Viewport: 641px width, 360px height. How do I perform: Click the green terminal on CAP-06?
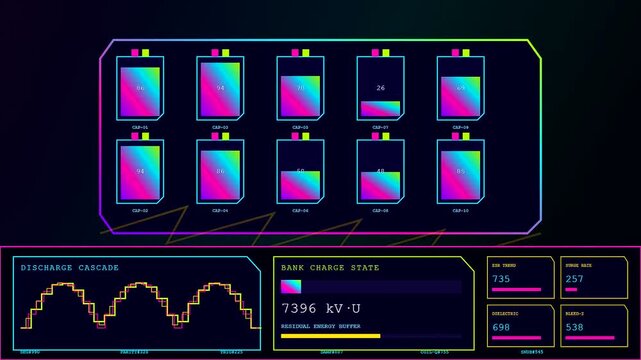(x=306, y=136)
